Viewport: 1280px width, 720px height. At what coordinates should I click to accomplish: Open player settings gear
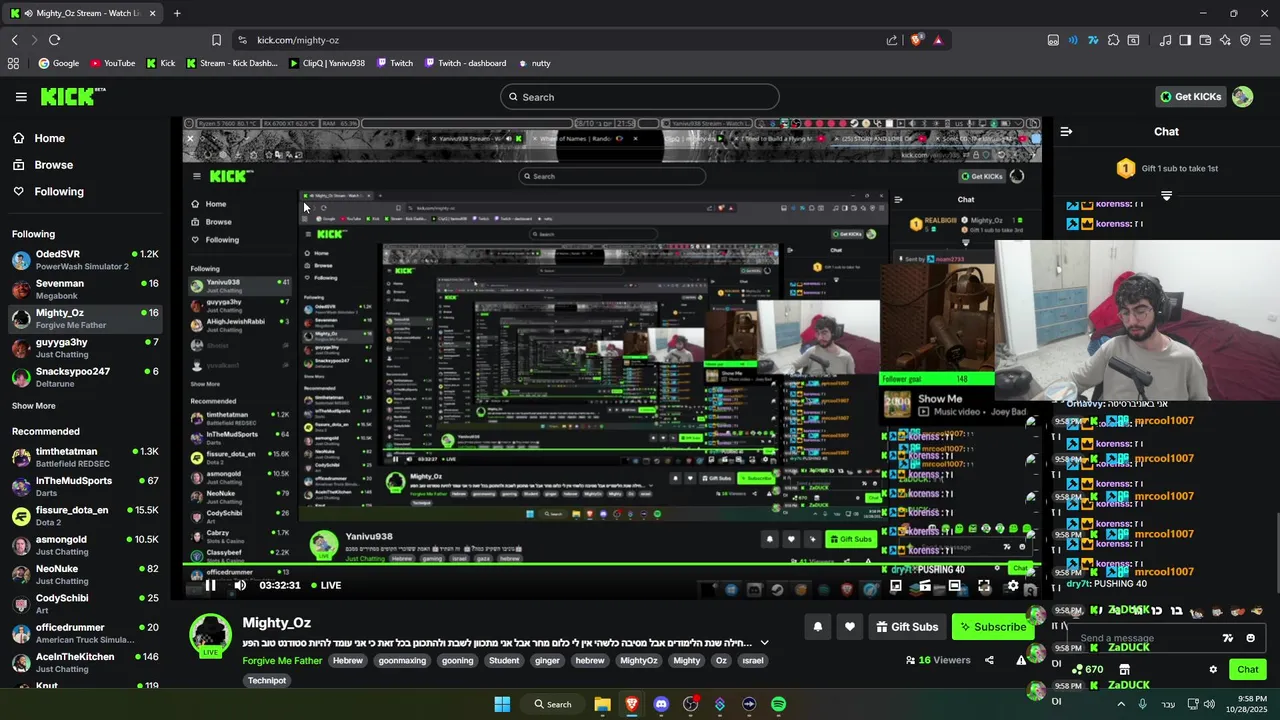[x=1013, y=586]
